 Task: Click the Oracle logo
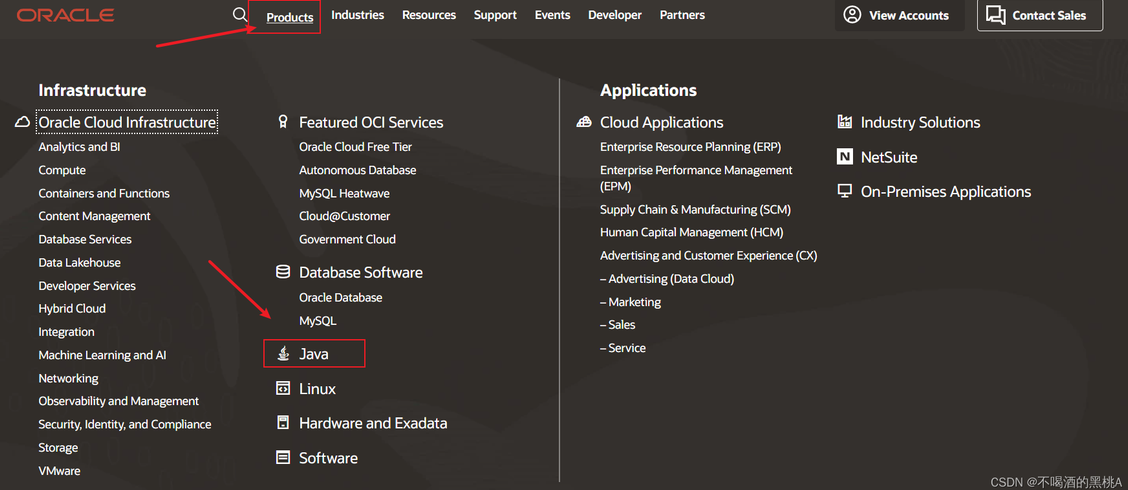click(x=65, y=15)
